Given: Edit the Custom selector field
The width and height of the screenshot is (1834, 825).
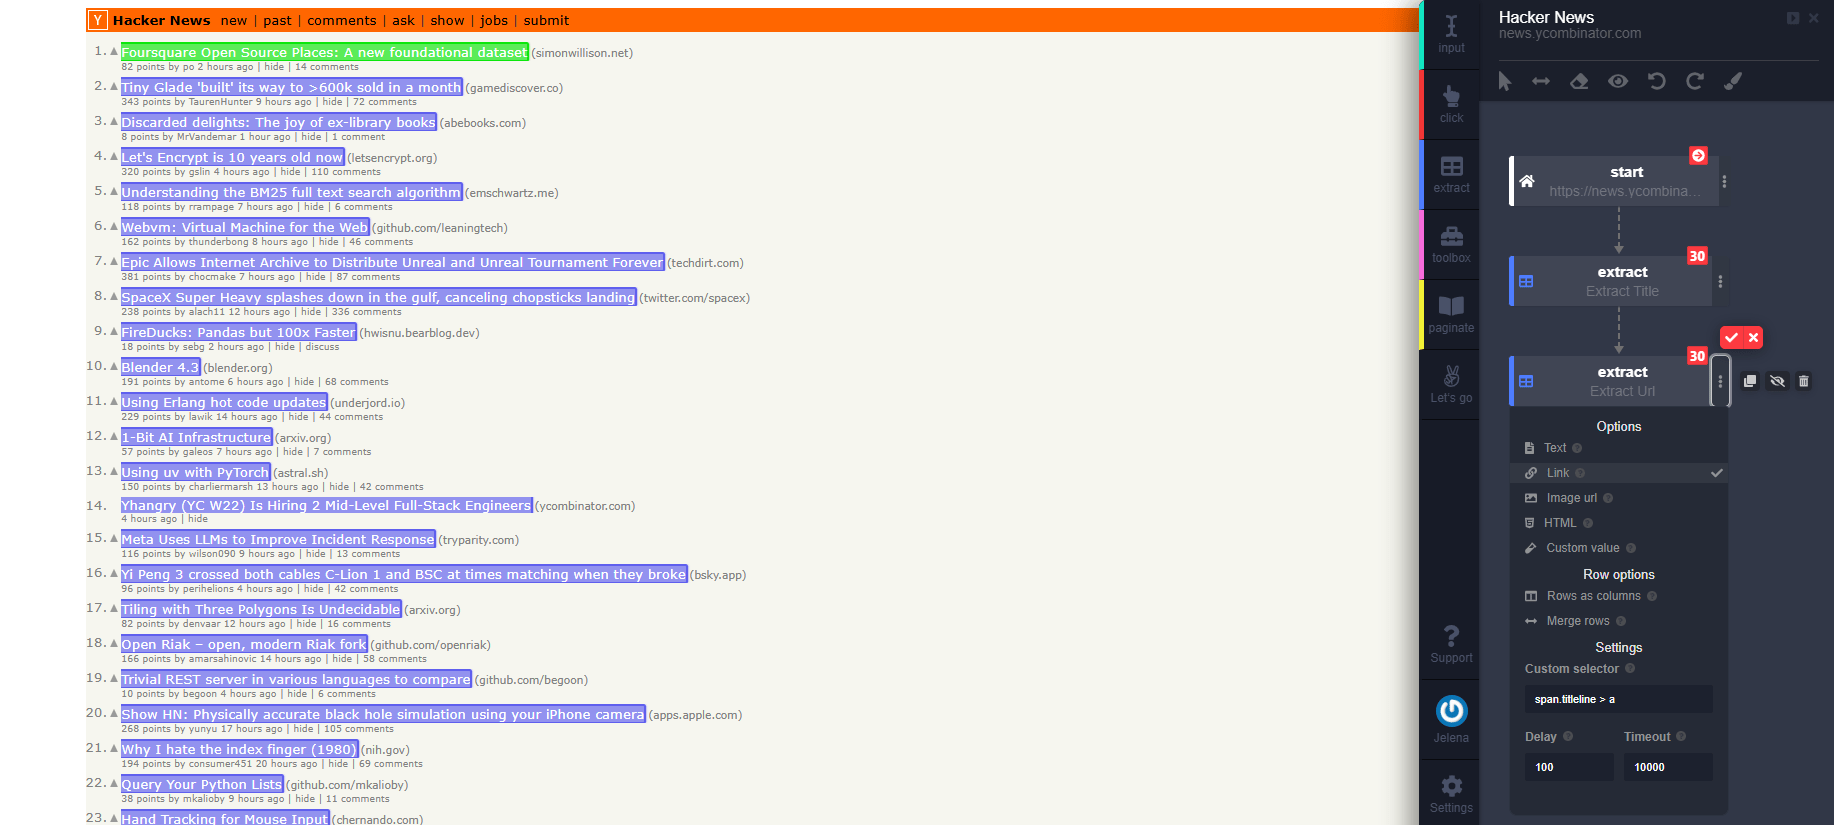Looking at the screenshot, I should click(1618, 699).
